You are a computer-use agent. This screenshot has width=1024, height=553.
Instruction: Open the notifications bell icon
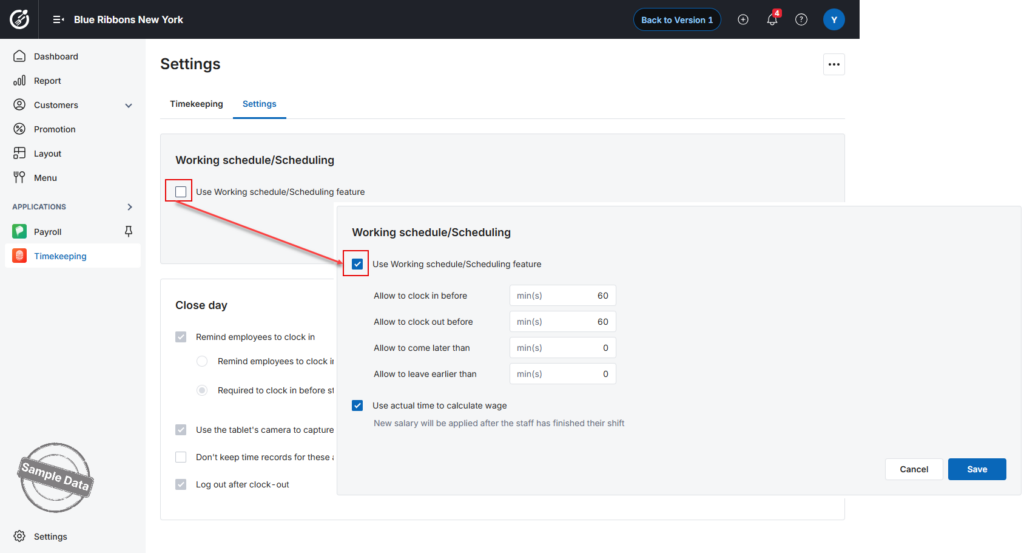tap(772, 20)
